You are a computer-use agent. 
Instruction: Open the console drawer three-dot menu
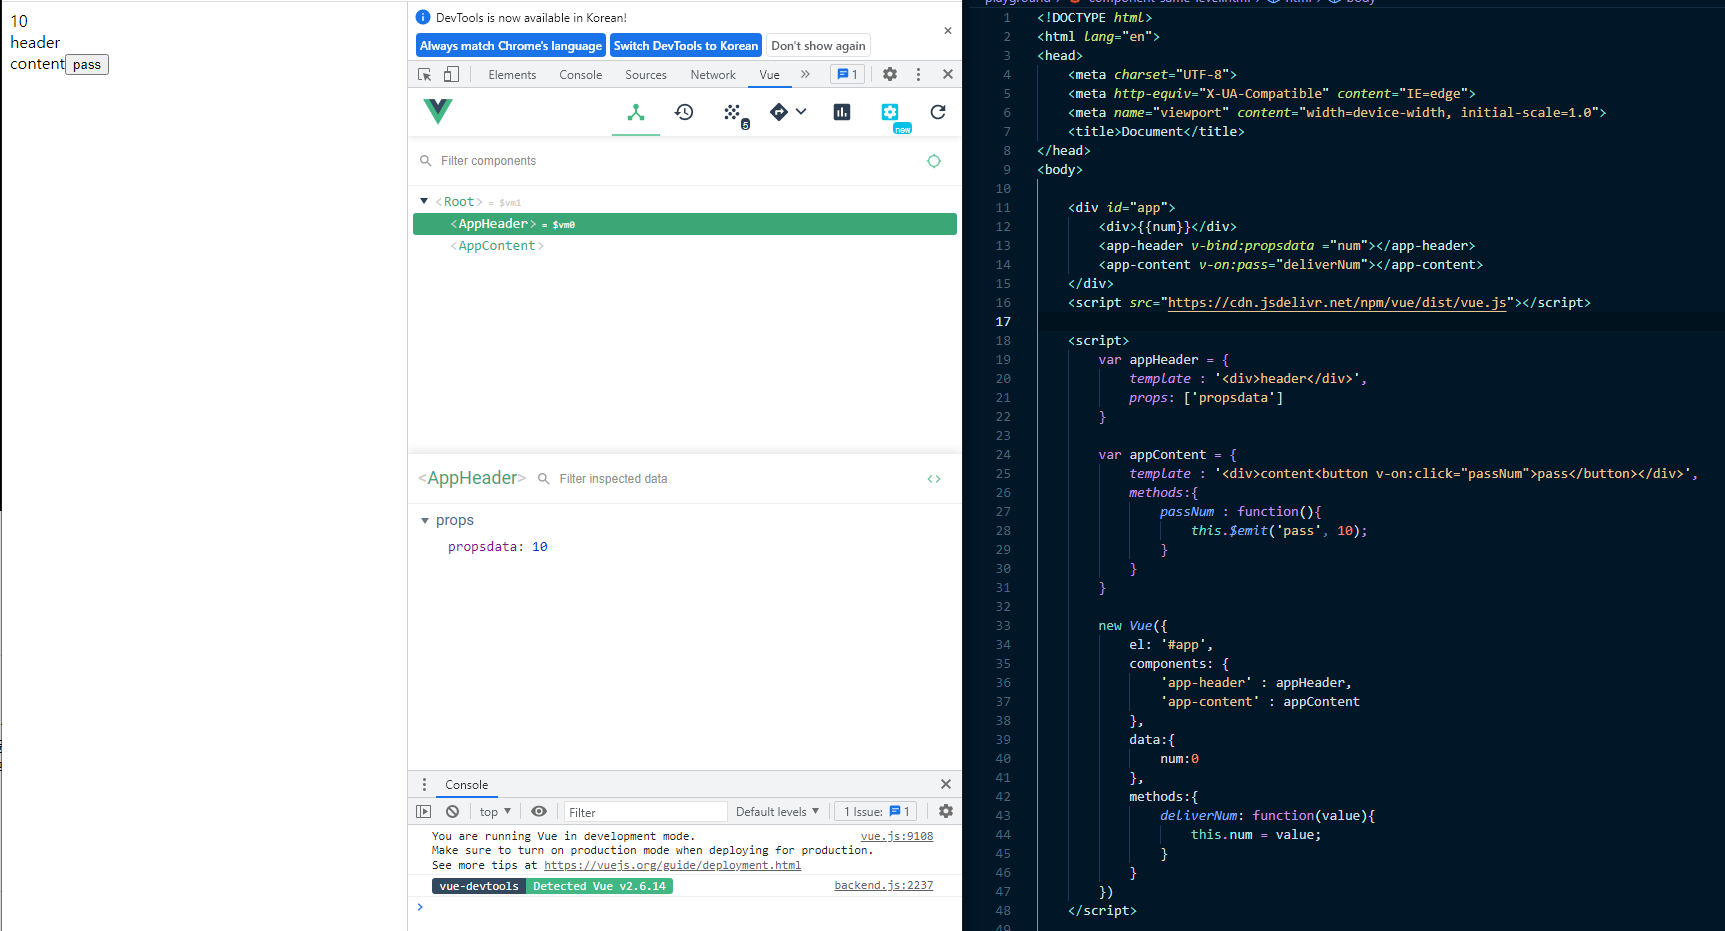pyautogui.click(x=424, y=785)
